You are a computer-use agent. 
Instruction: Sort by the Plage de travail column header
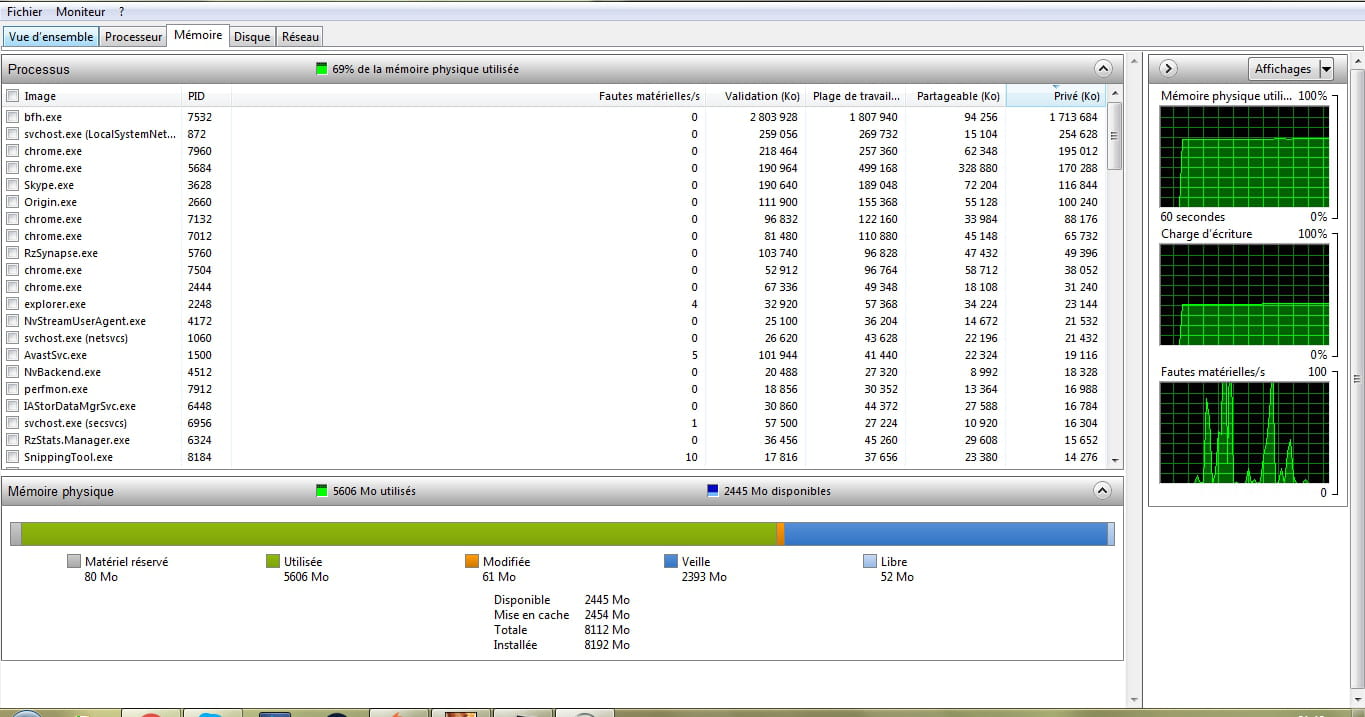856,96
